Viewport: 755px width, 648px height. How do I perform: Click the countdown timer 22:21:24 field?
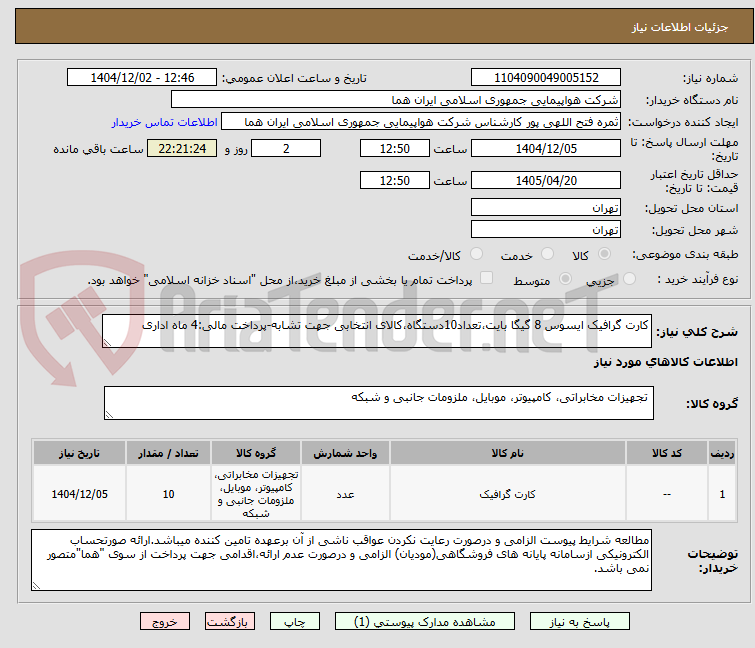(182, 148)
